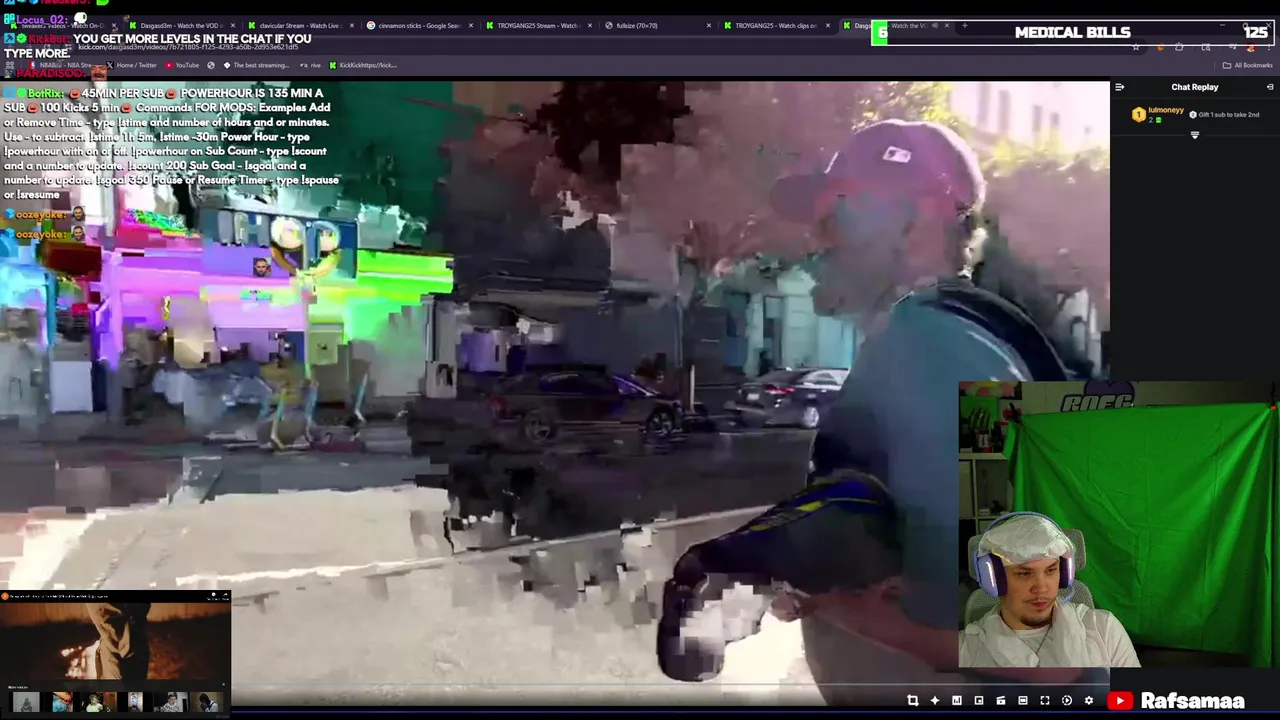Click the cast icon in player controls

point(1000,701)
